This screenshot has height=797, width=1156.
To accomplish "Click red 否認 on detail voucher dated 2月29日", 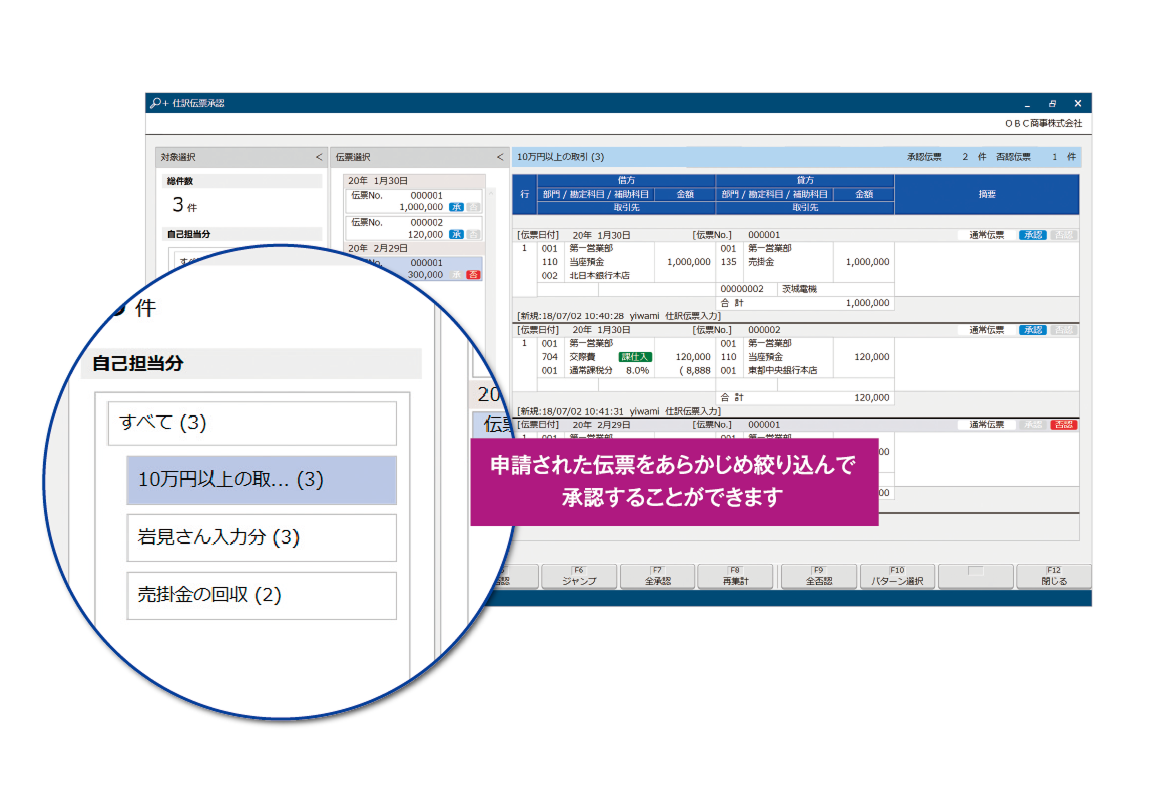I will (1064, 425).
